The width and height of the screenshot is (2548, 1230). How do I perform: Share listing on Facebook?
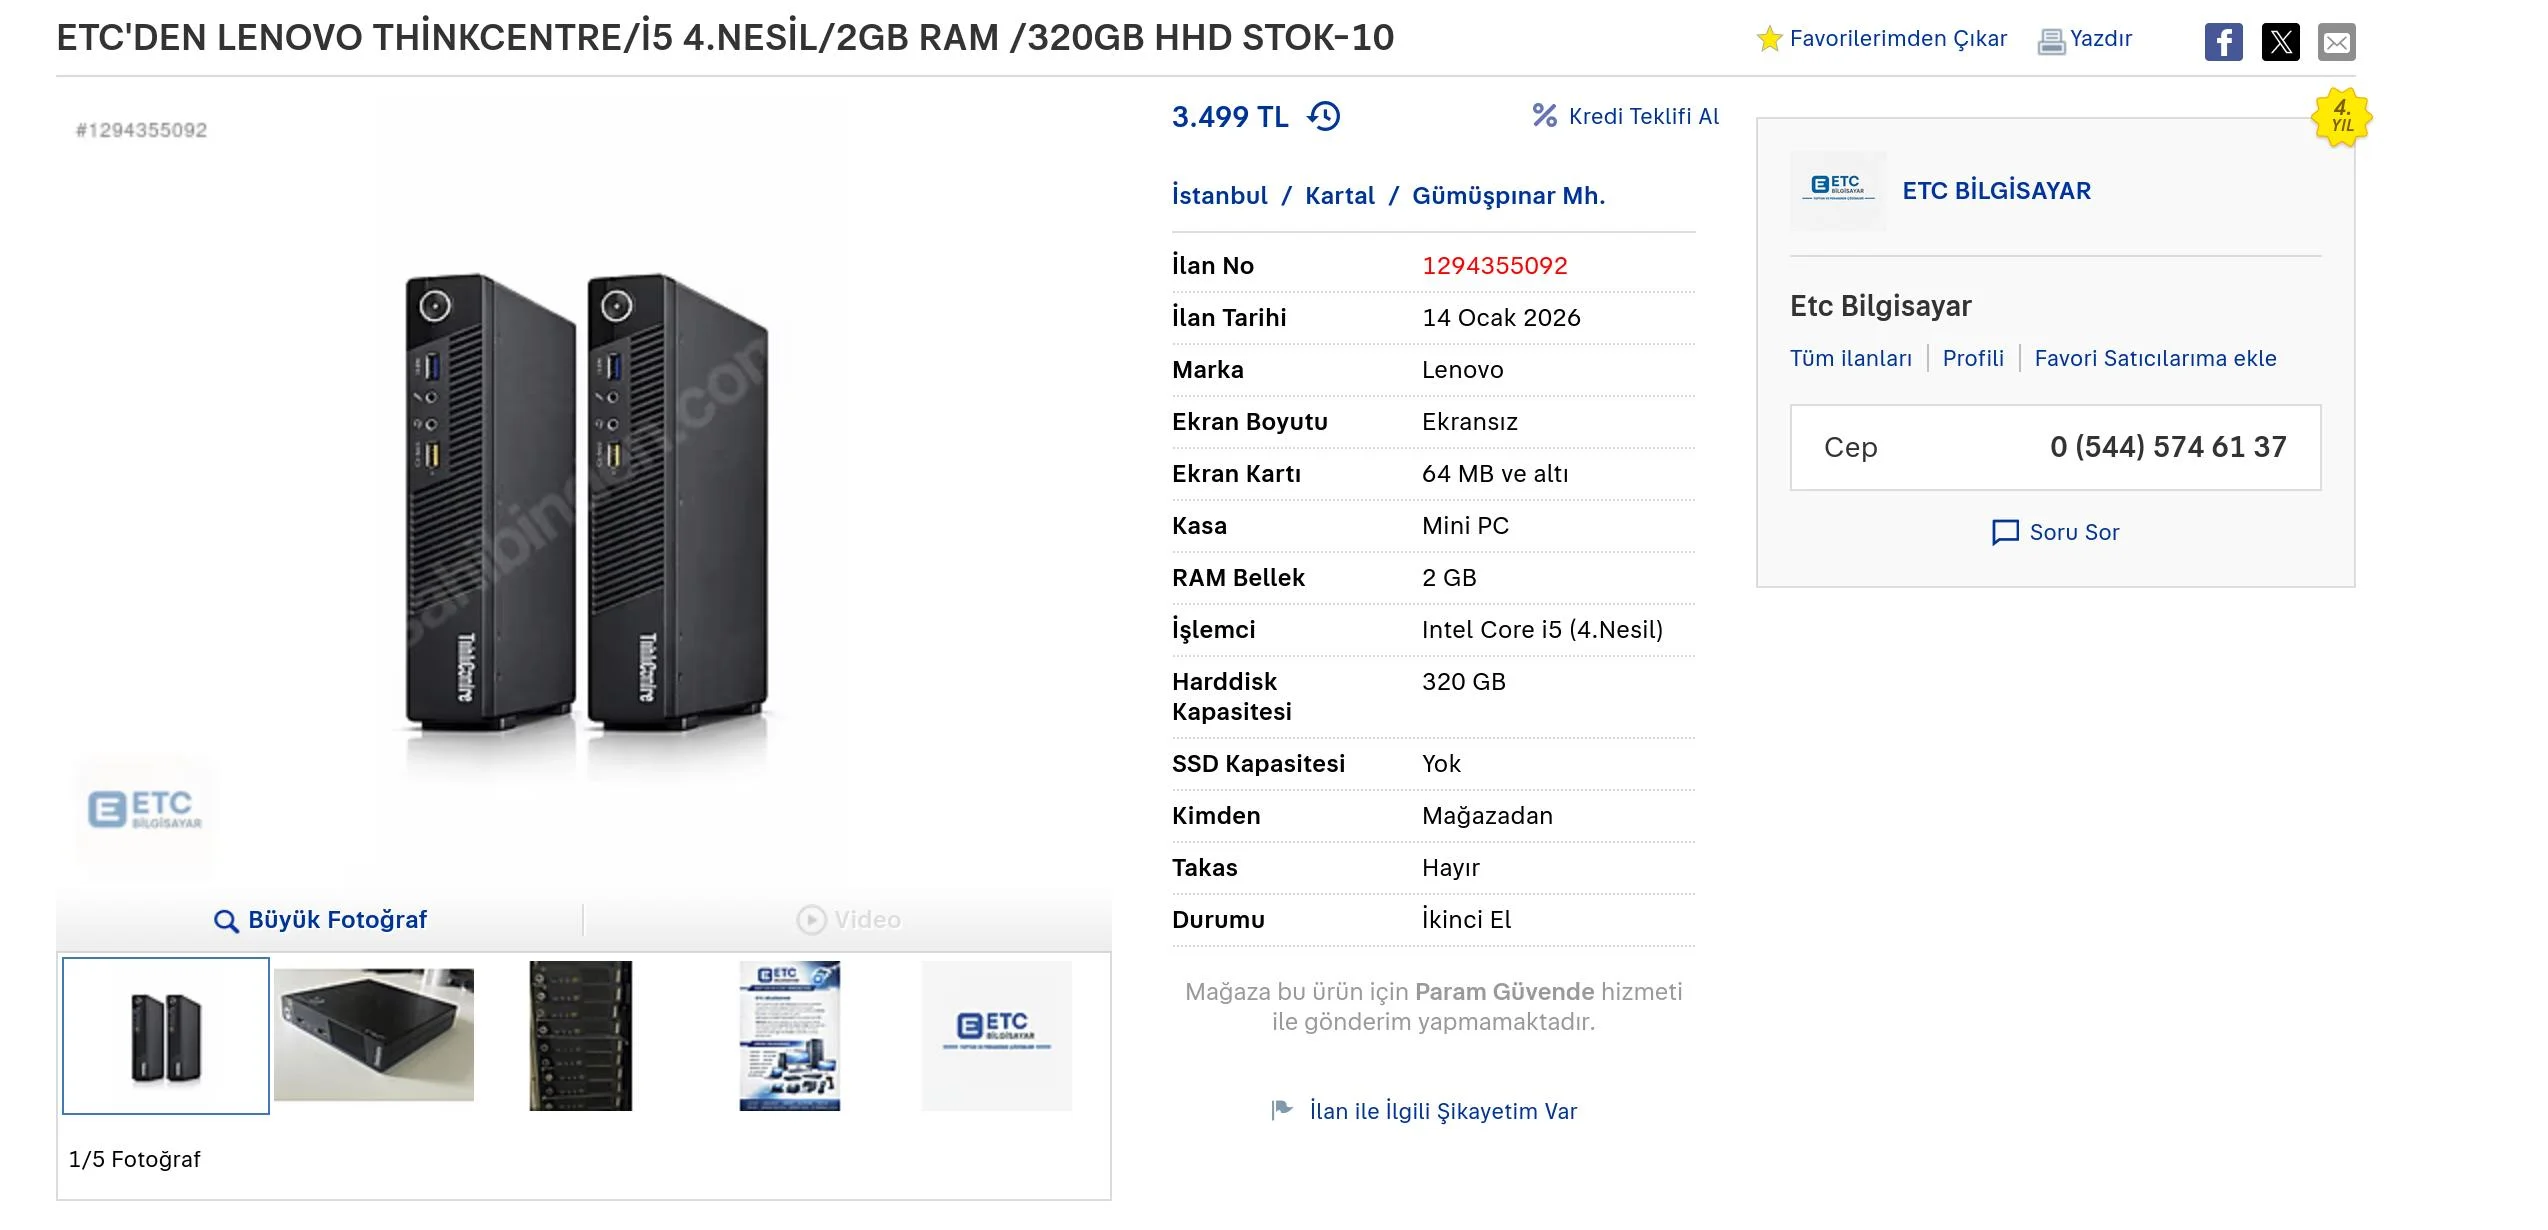tap(2223, 42)
